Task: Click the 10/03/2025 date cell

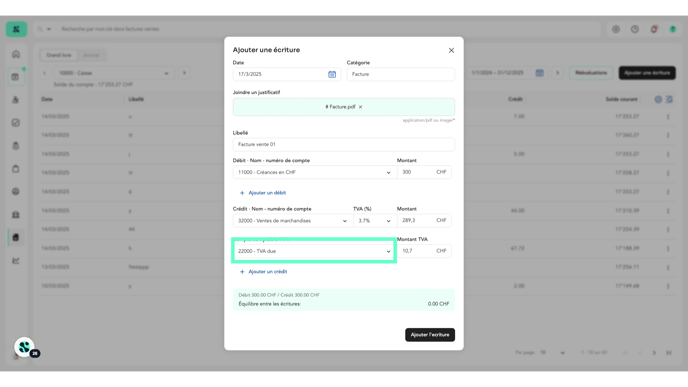Action: [x=55, y=286]
